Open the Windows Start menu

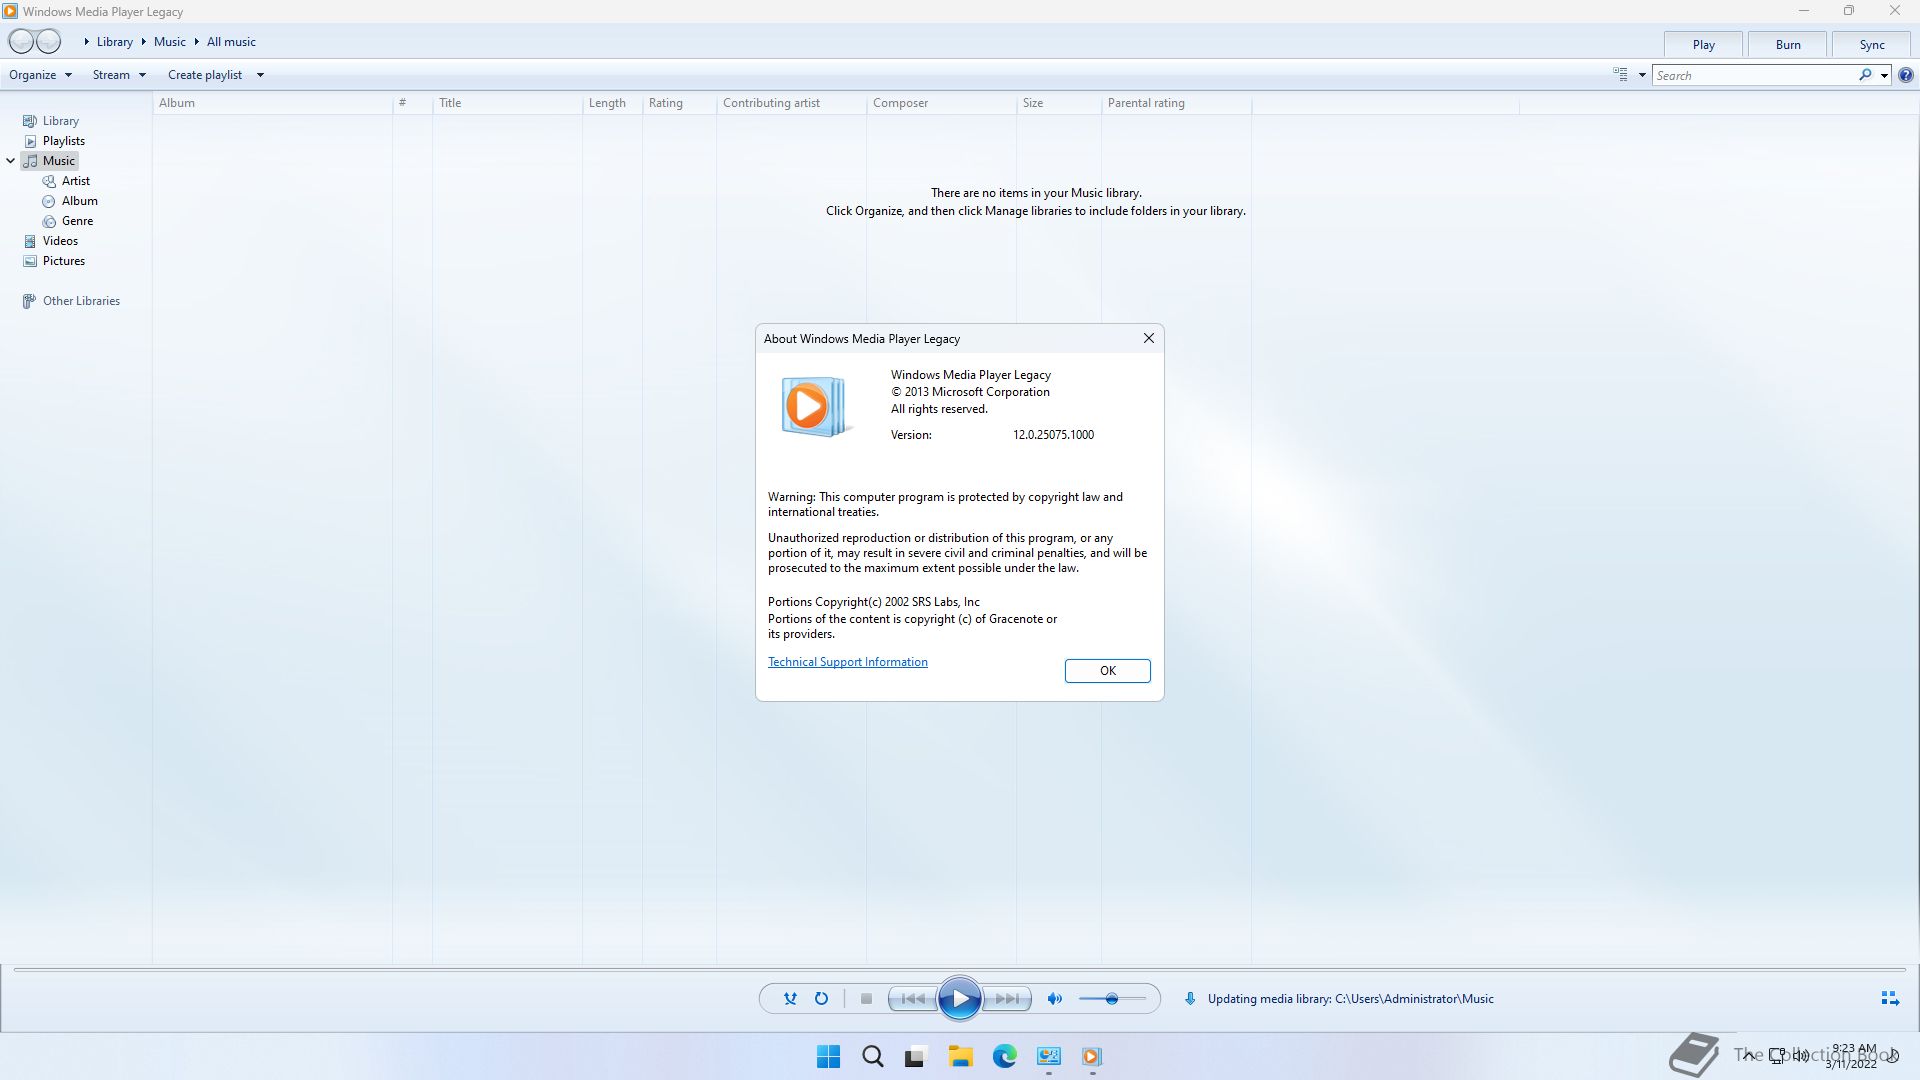tap(828, 1057)
